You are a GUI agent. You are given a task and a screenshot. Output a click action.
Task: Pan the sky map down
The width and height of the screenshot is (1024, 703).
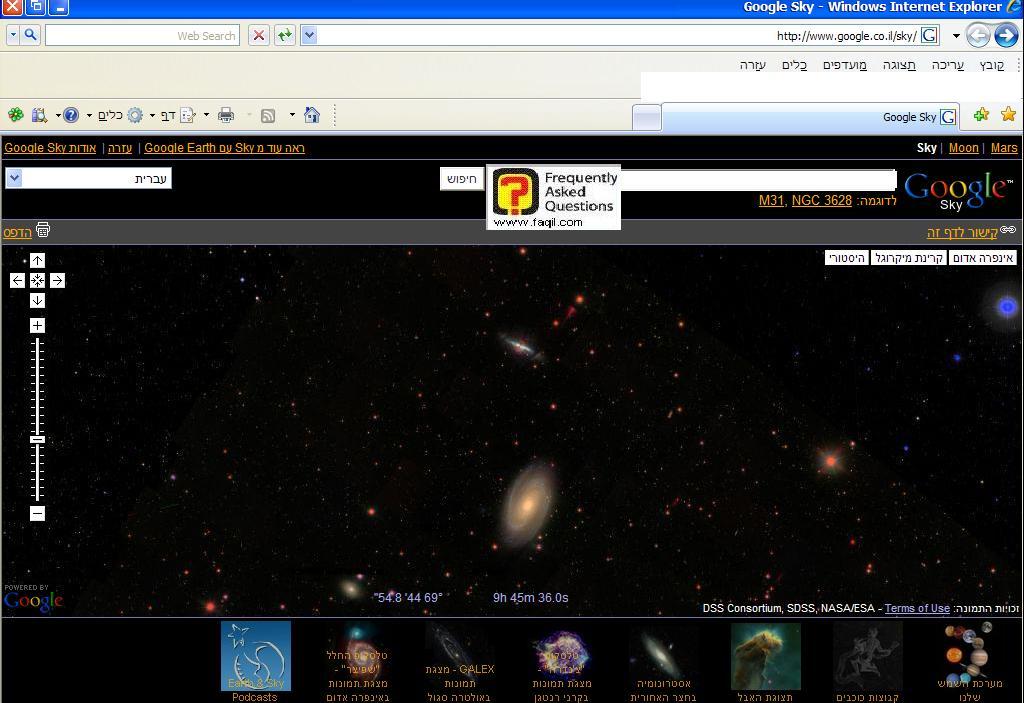coord(37,301)
